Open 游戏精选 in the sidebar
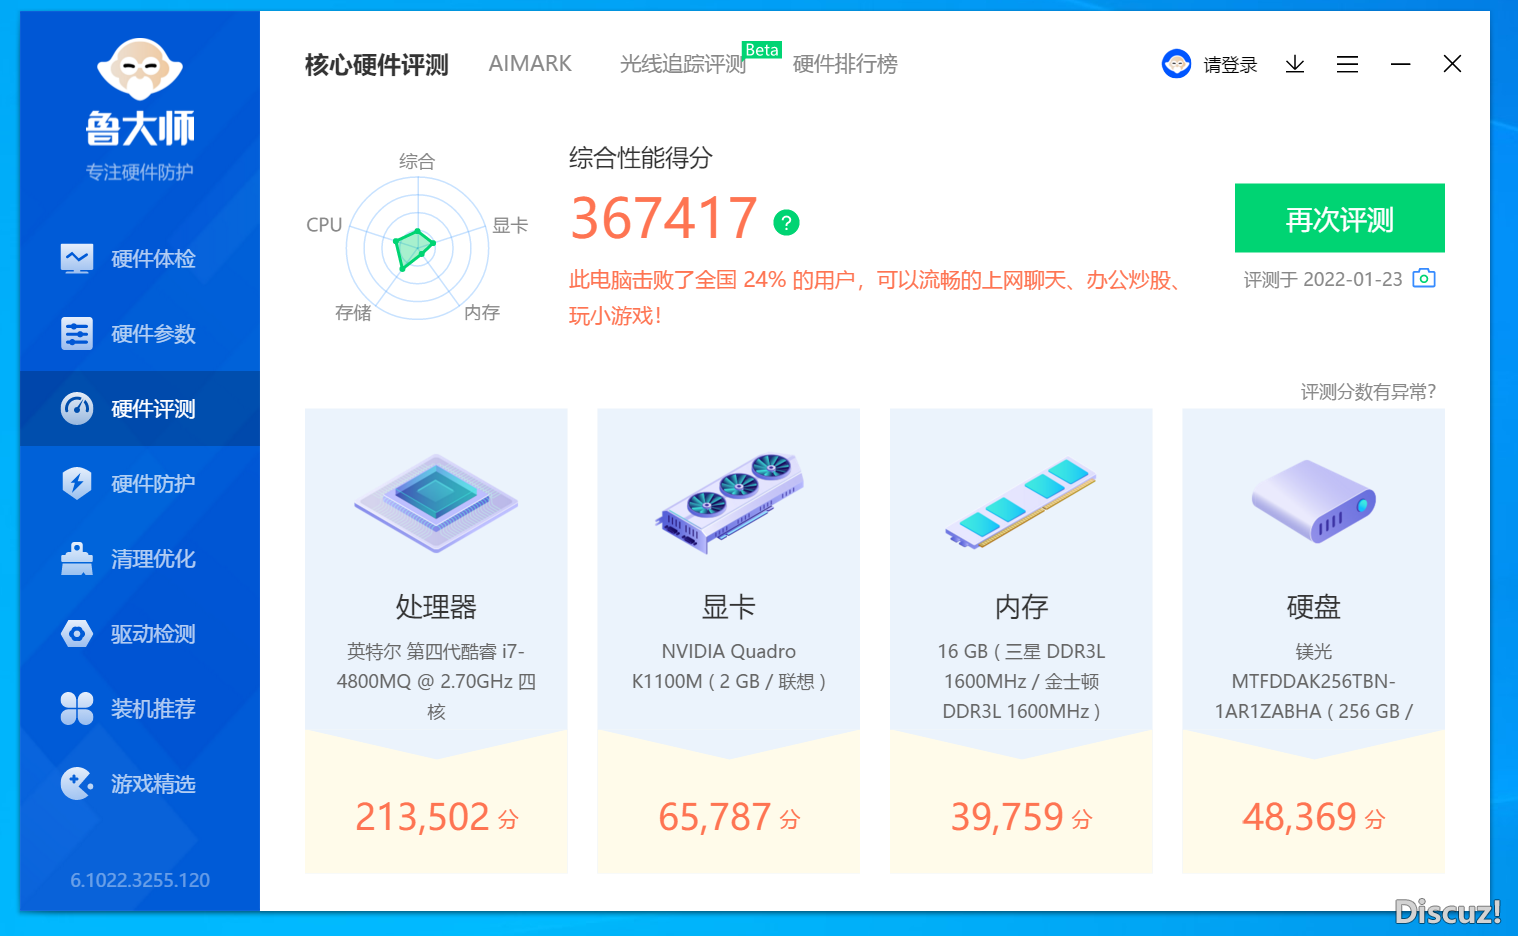Image resolution: width=1518 pixels, height=936 pixels. [x=152, y=784]
